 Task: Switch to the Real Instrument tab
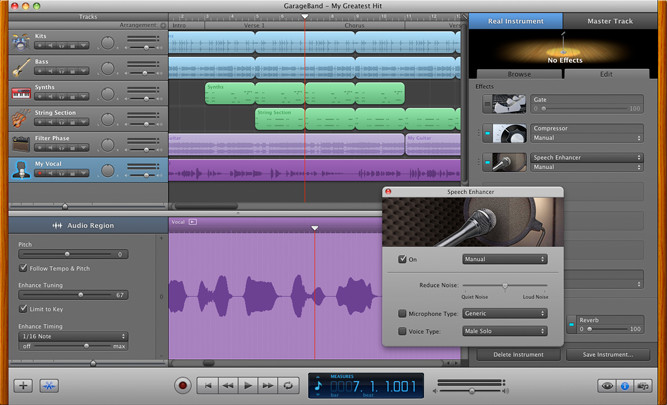[x=516, y=21]
